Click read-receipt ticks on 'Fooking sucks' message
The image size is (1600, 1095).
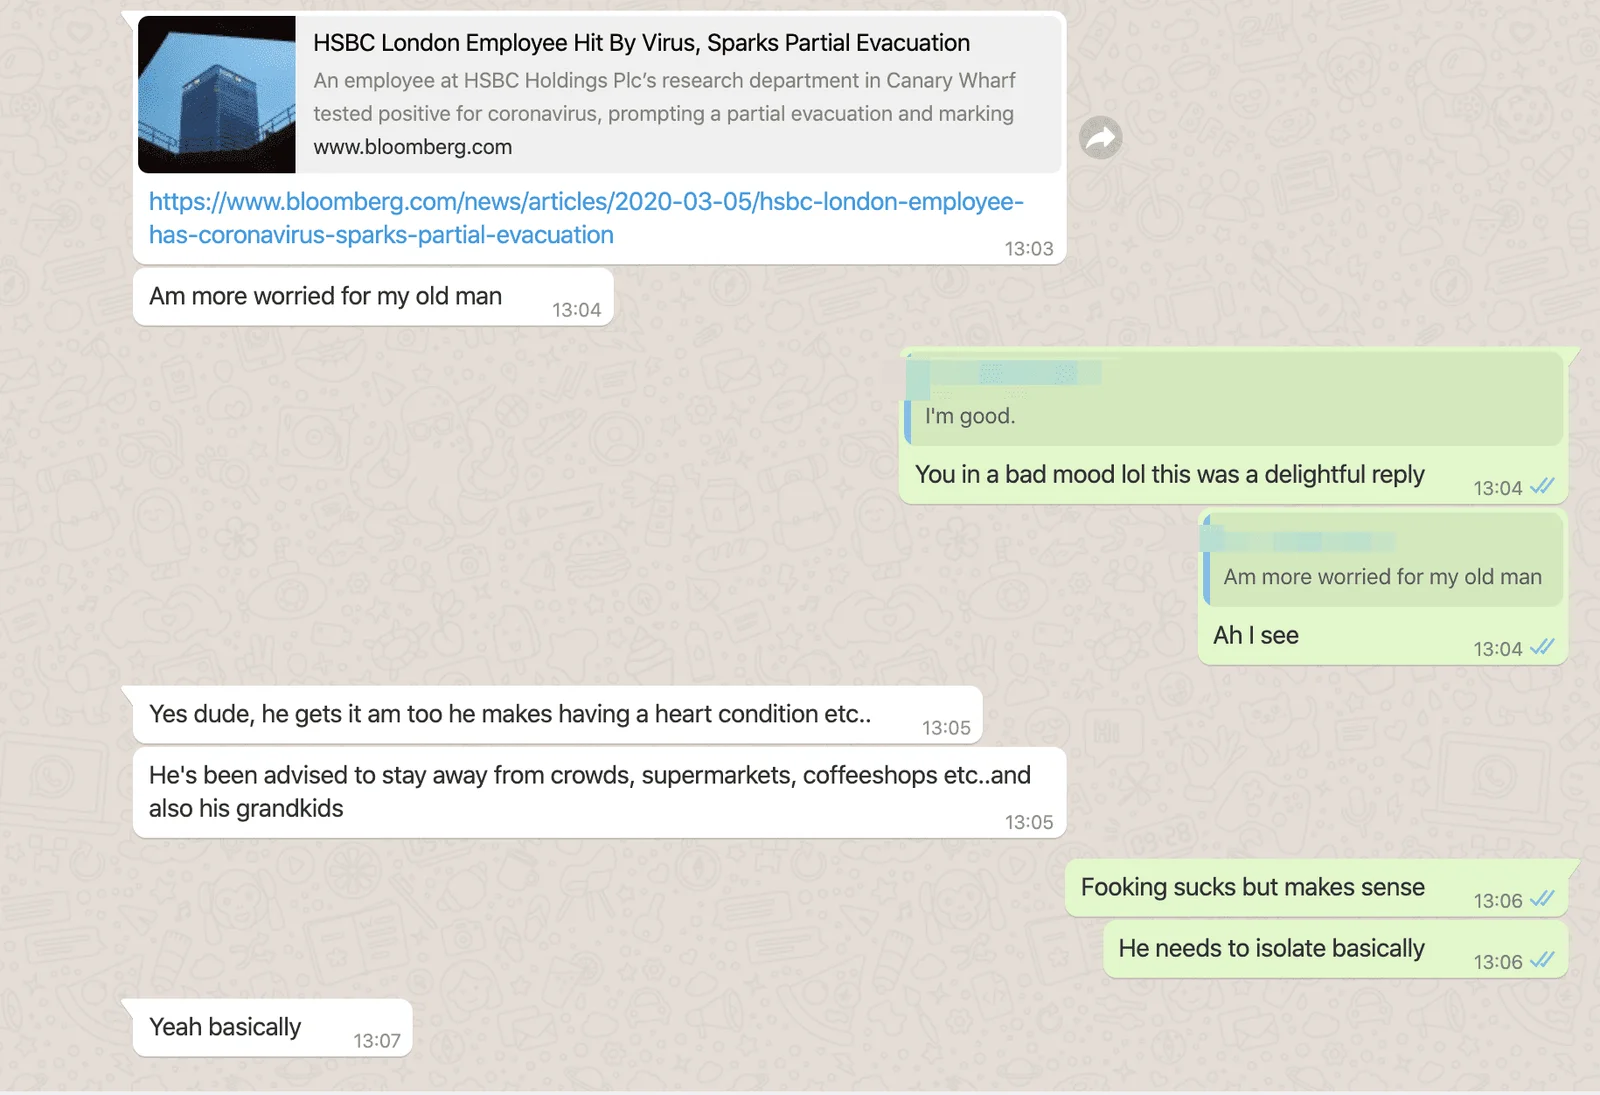tap(1542, 900)
